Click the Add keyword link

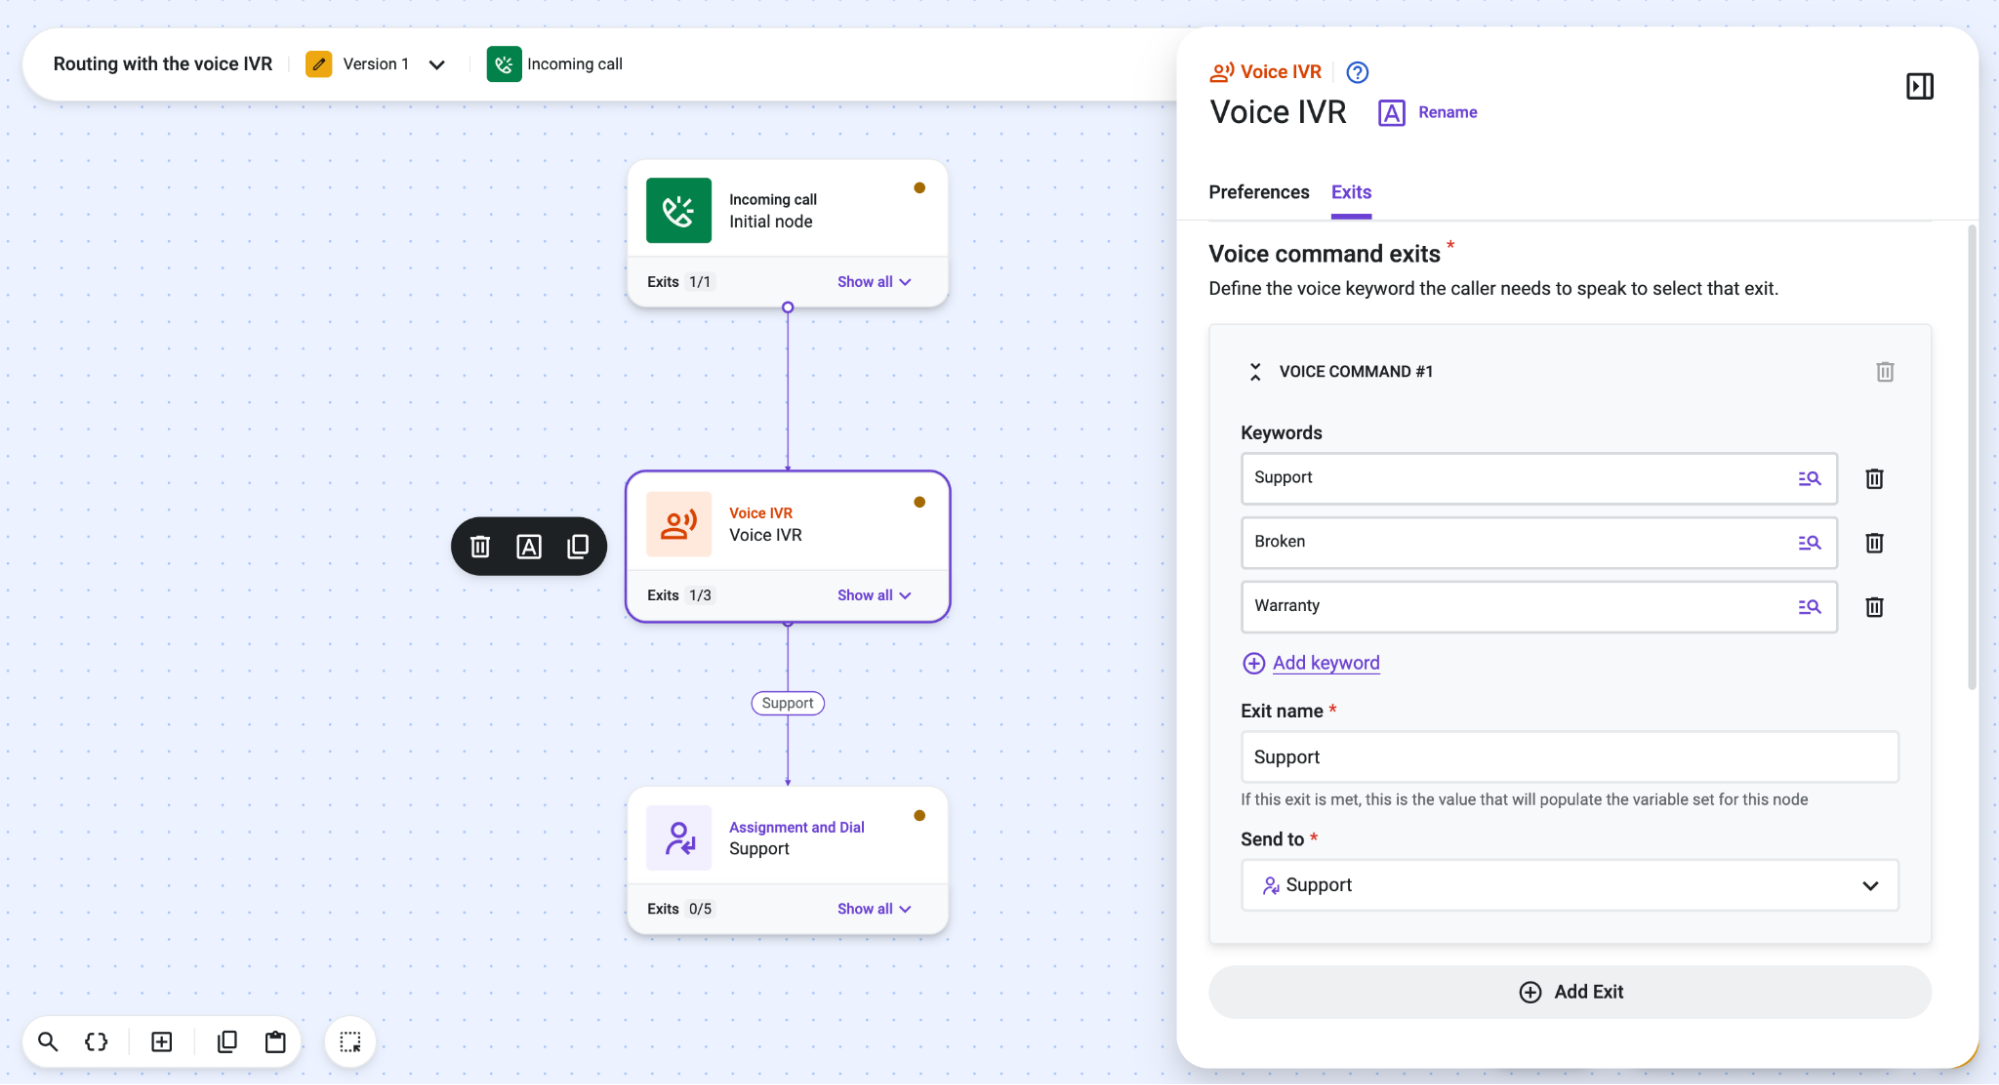click(1325, 663)
